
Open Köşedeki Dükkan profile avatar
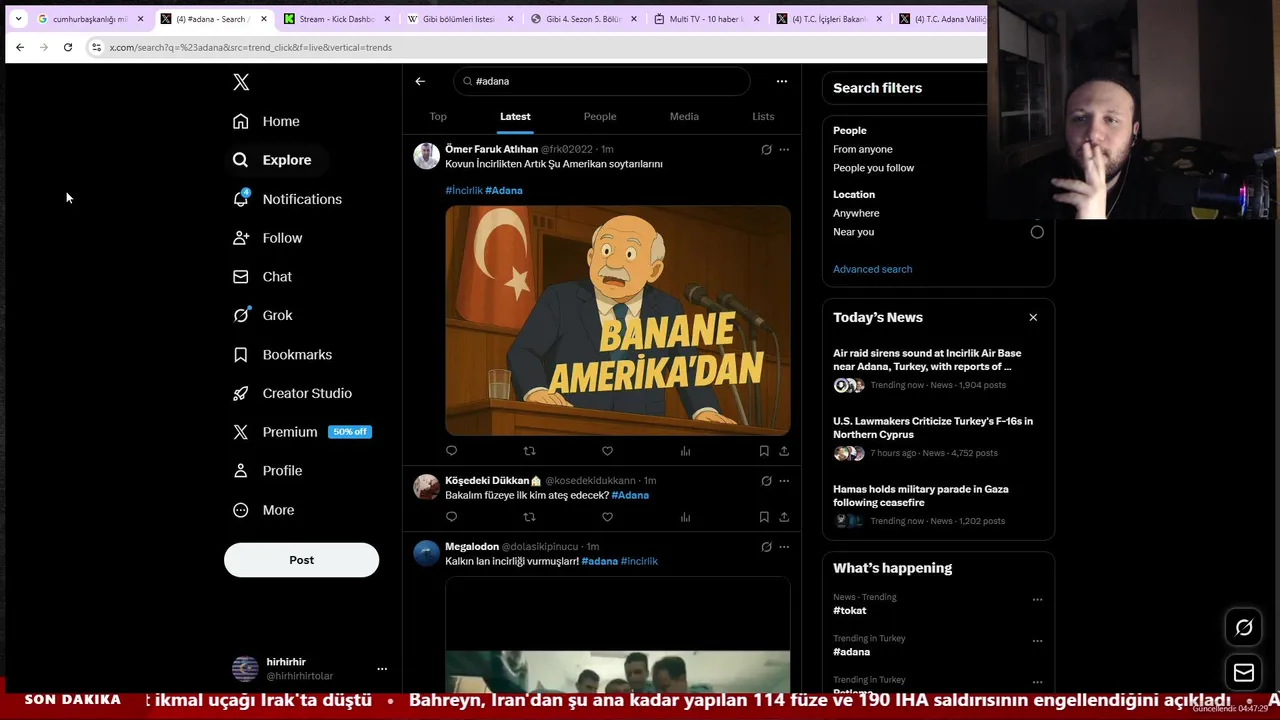click(x=427, y=487)
